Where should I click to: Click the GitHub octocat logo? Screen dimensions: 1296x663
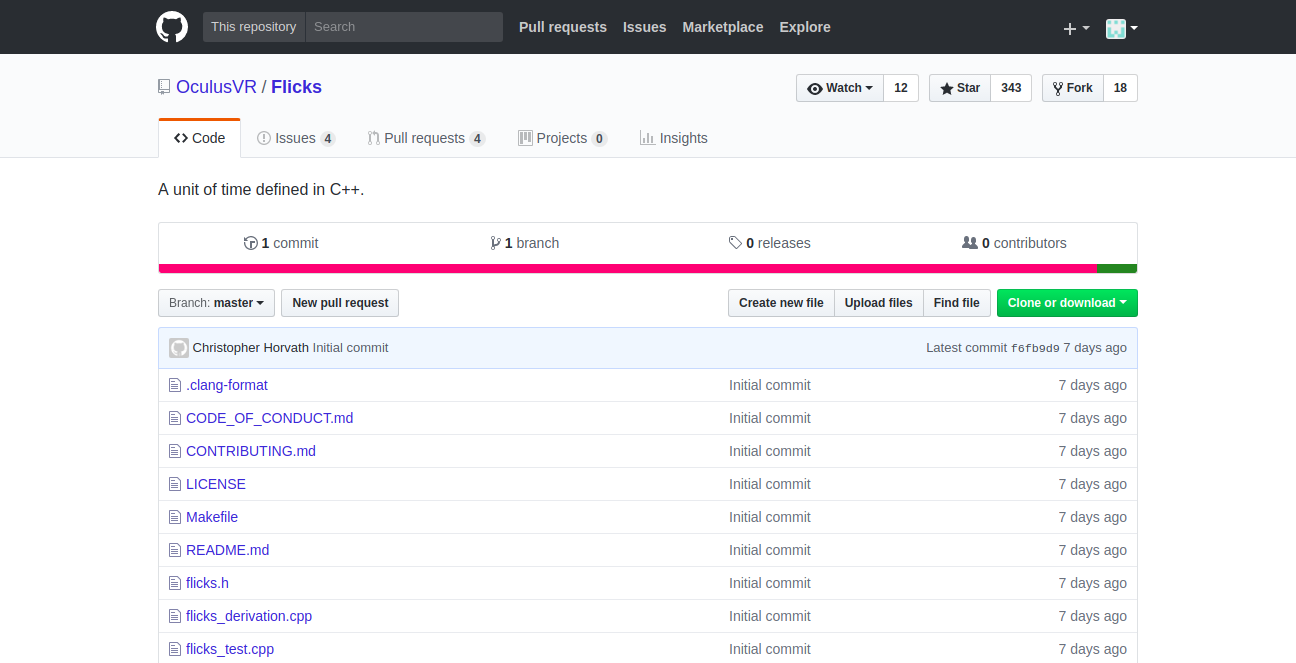172,27
